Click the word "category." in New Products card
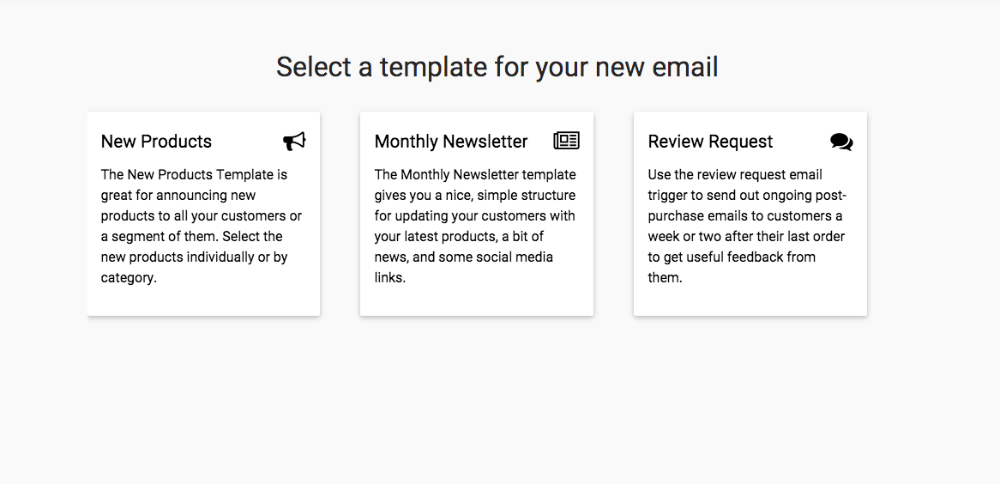The image size is (1000, 484). 129,278
